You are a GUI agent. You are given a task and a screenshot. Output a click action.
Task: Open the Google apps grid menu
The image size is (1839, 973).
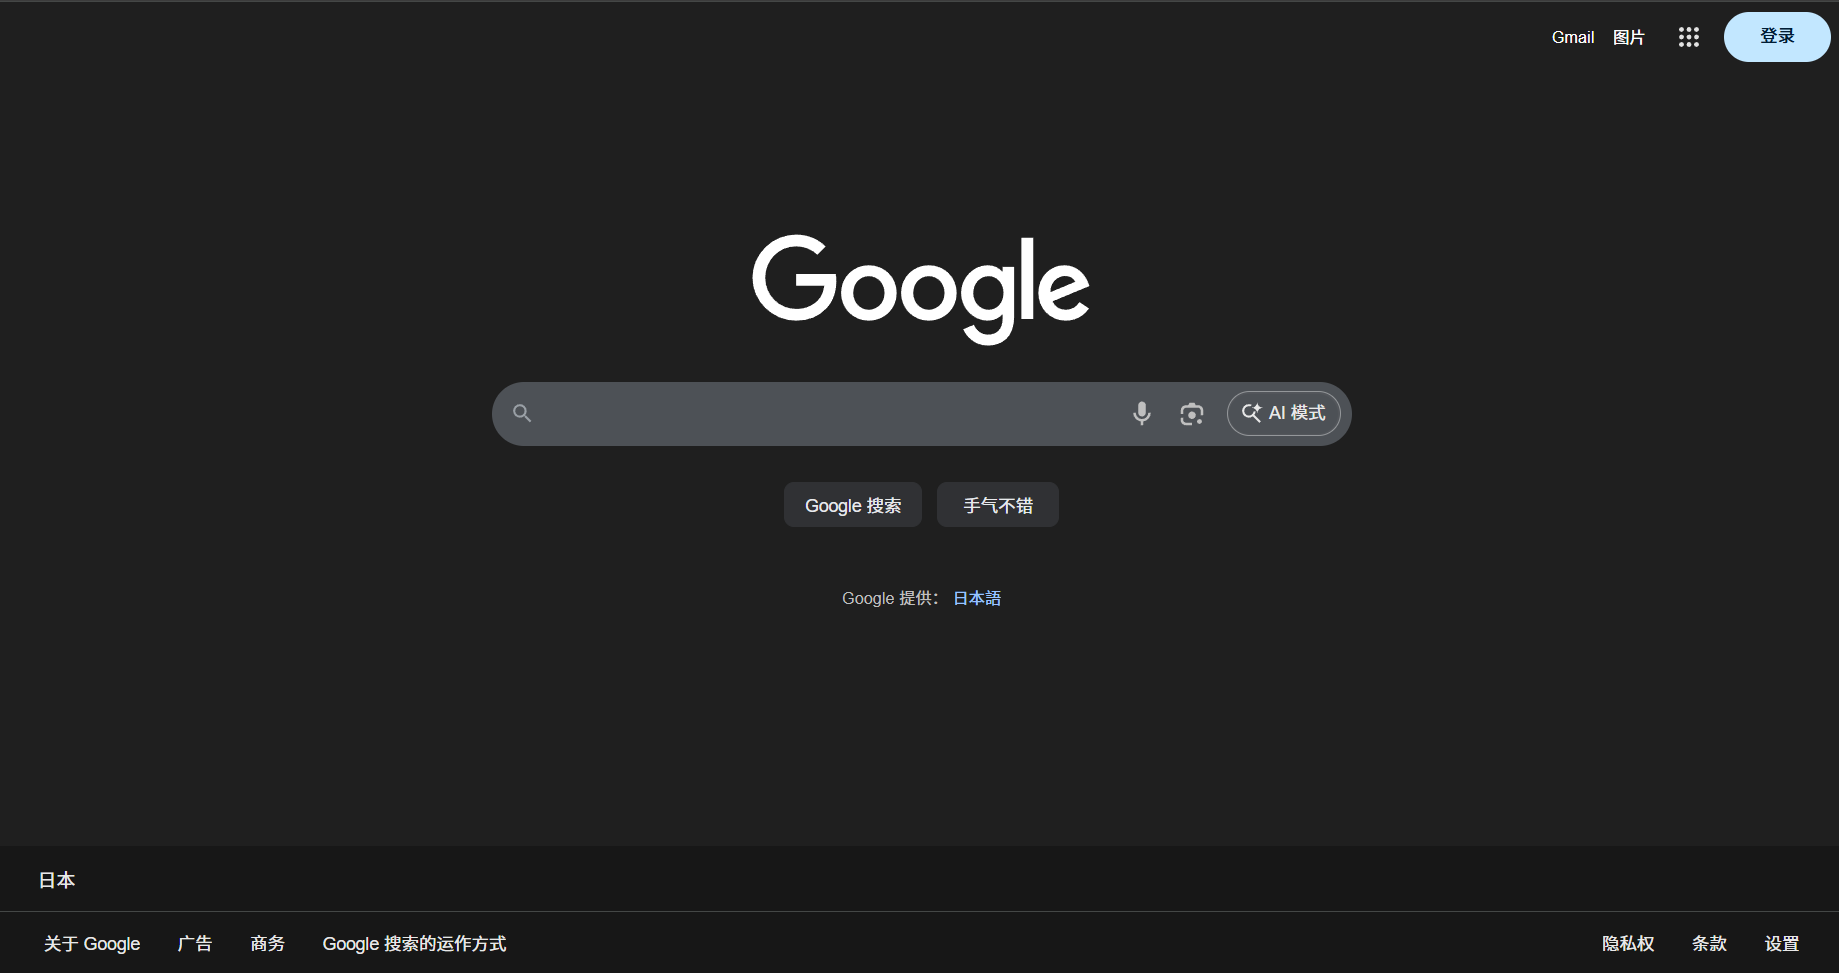pos(1688,37)
